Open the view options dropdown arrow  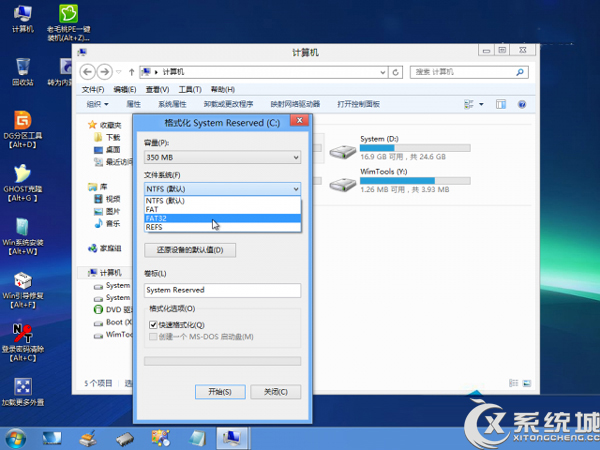point(481,104)
